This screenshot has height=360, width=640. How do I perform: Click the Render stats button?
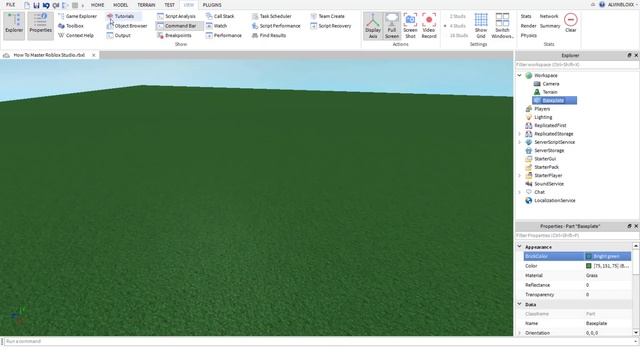click(528, 26)
